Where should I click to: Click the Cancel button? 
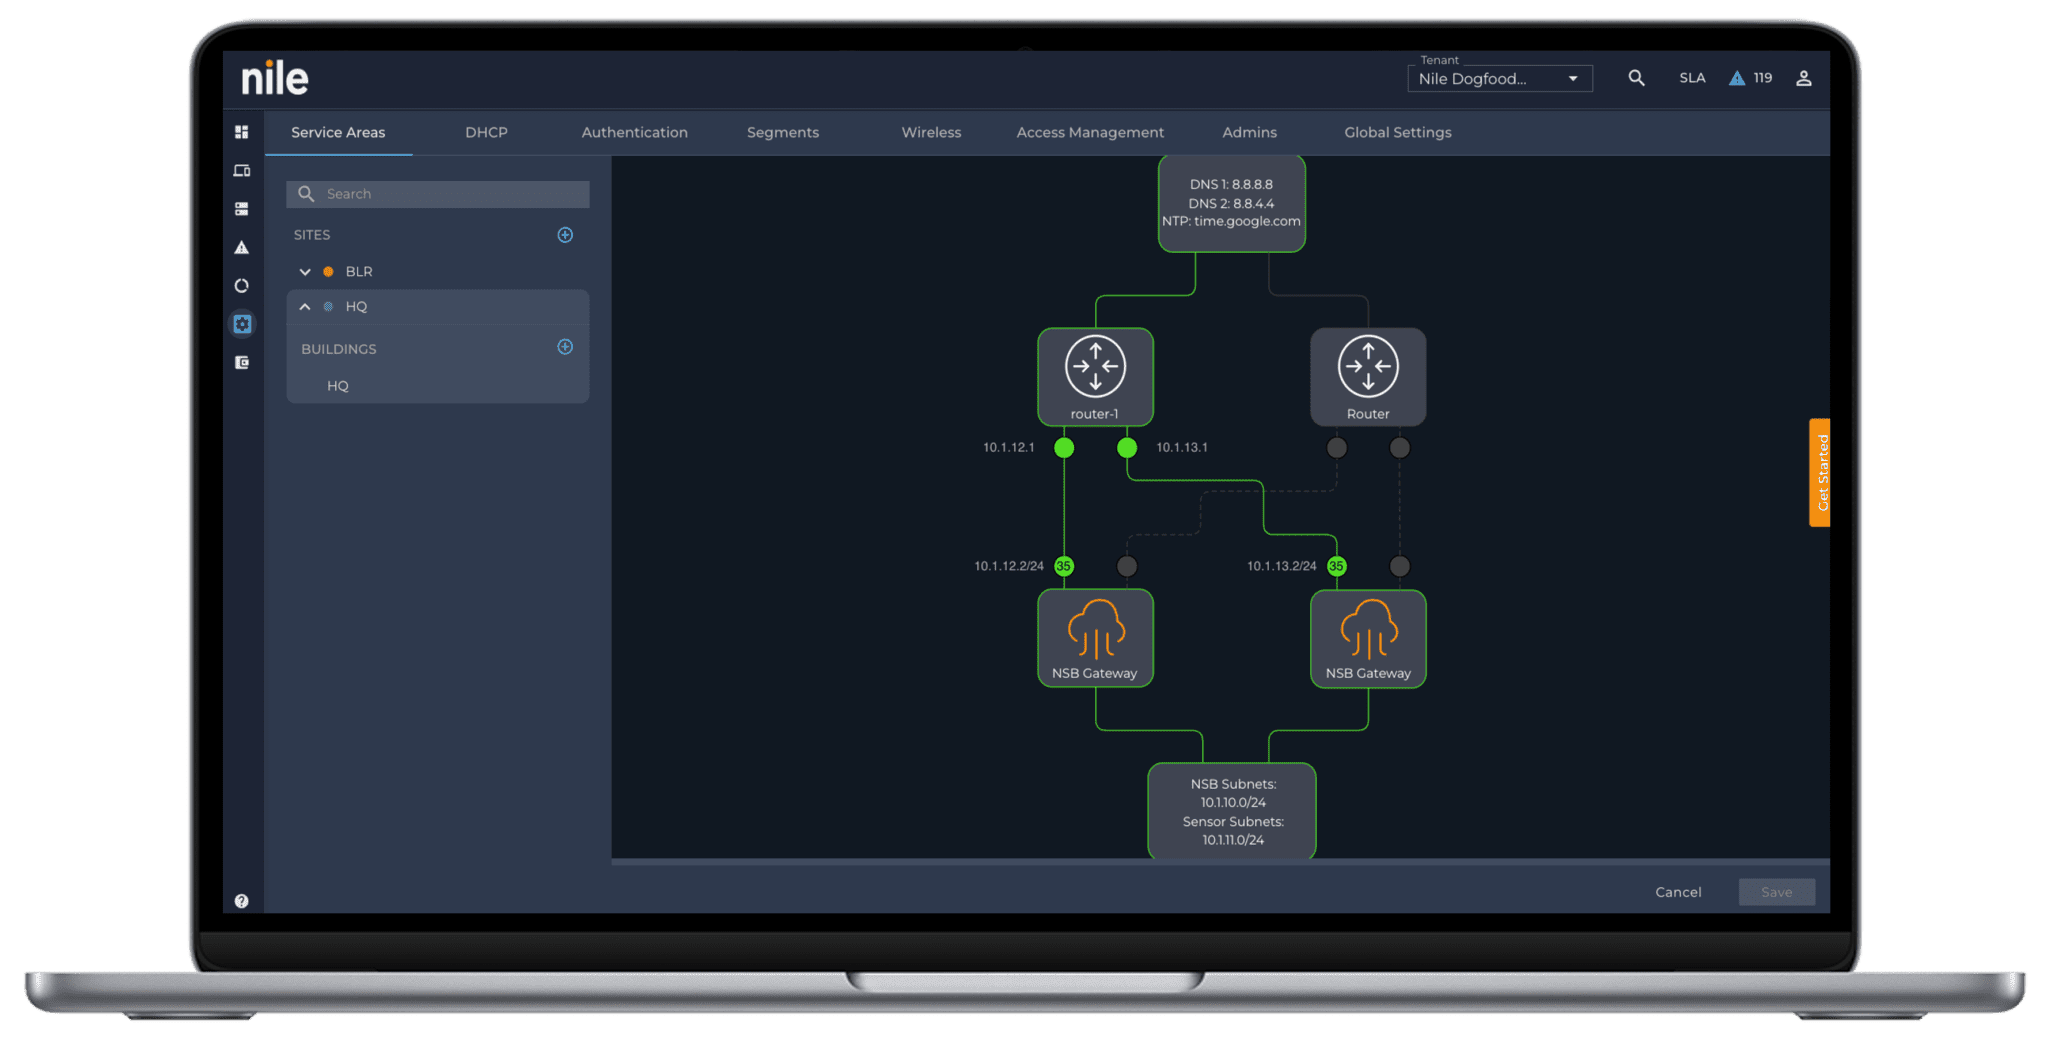(1677, 892)
